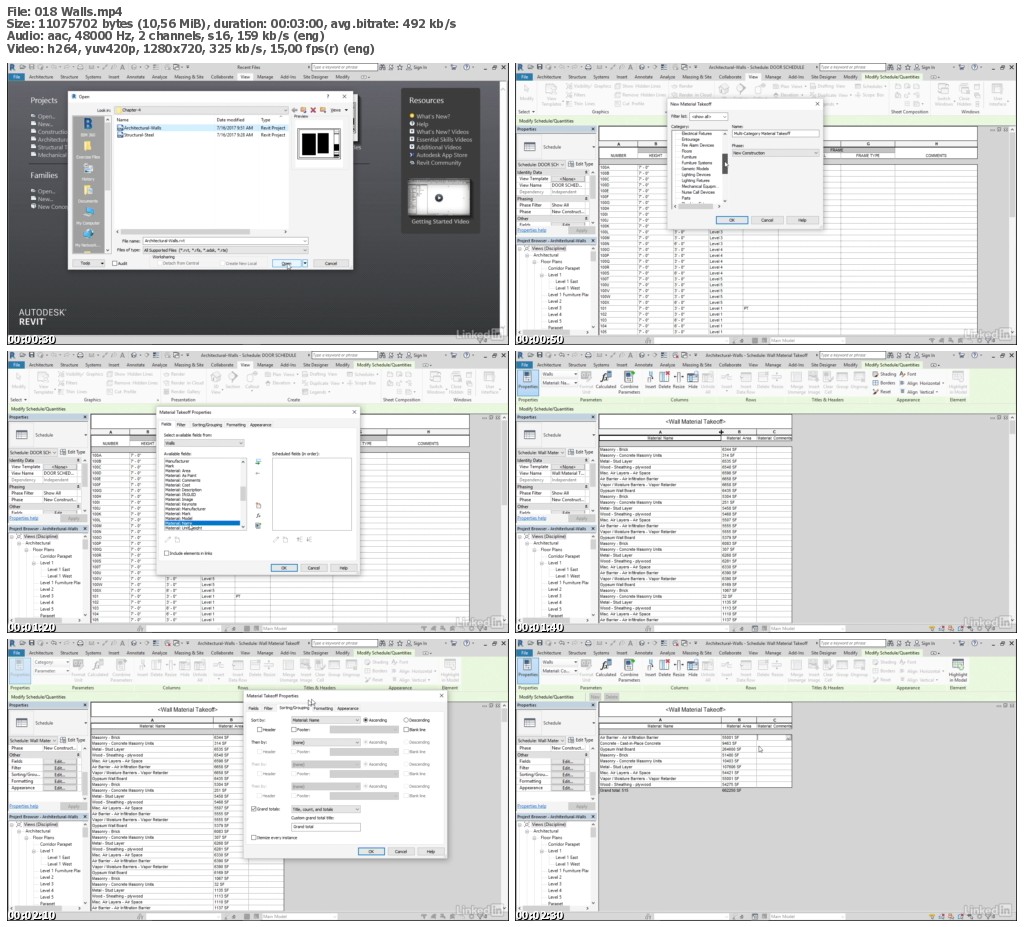
Task: Click BIM 360 icon in Open dialog sidebar
Action: tap(88, 125)
